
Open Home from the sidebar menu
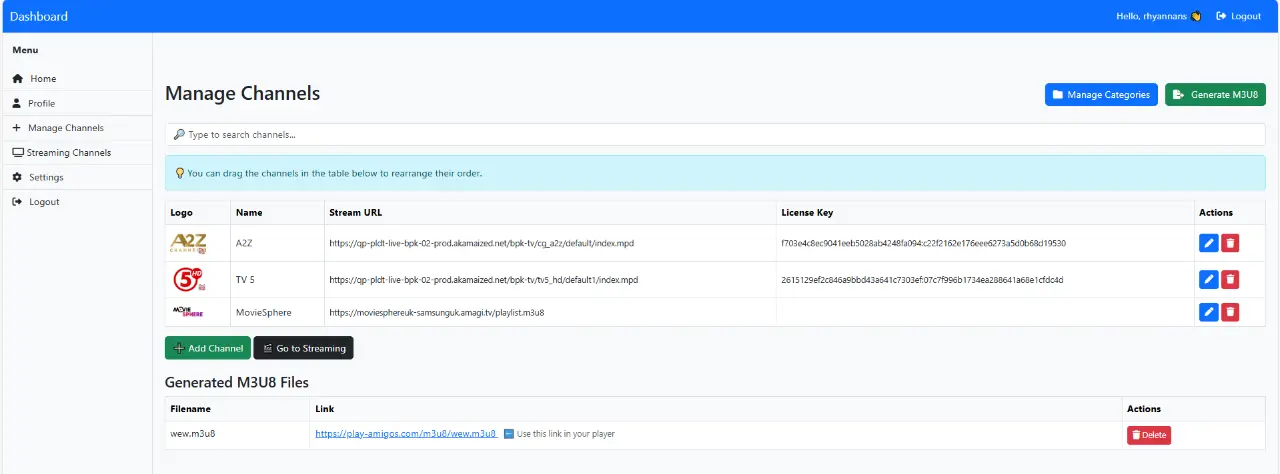(76, 78)
